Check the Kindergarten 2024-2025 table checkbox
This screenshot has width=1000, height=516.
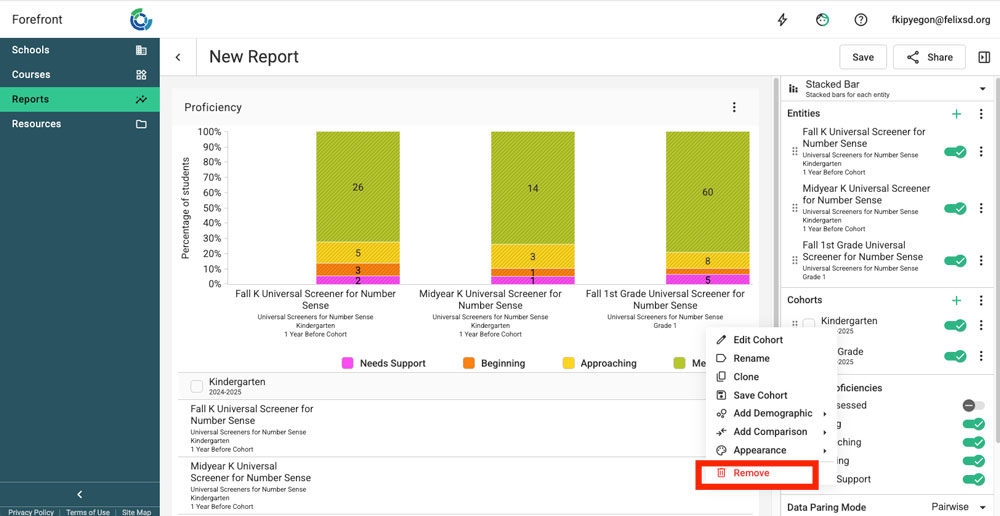pyautogui.click(x=196, y=386)
